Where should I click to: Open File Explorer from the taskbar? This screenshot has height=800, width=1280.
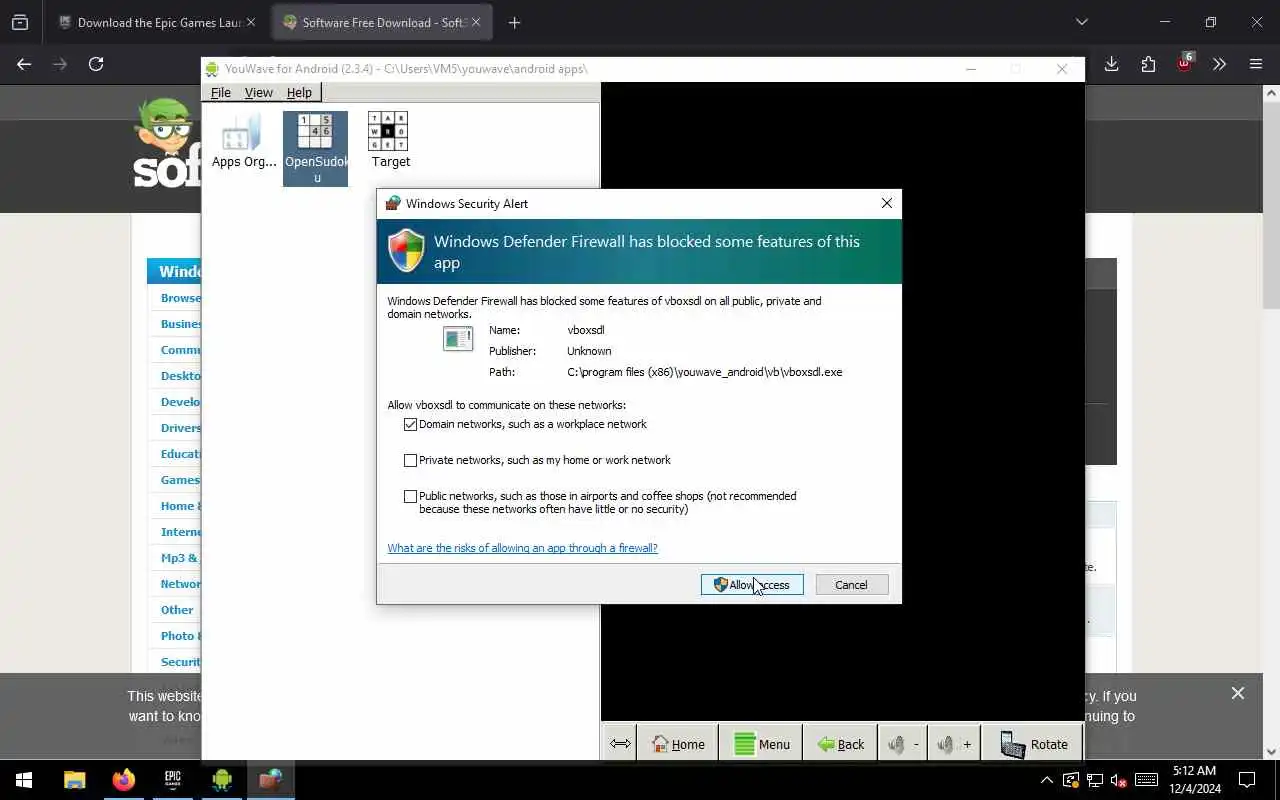coord(74,780)
